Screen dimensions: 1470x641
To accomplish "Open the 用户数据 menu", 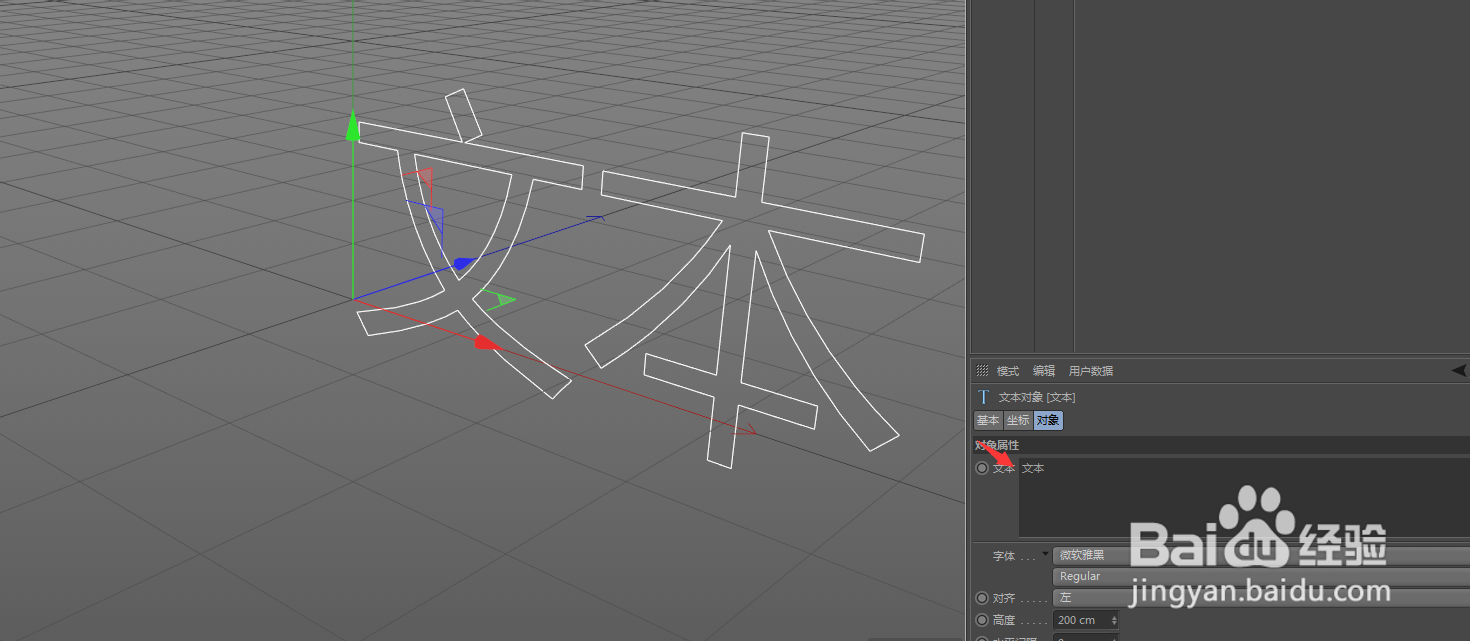I will point(1090,371).
